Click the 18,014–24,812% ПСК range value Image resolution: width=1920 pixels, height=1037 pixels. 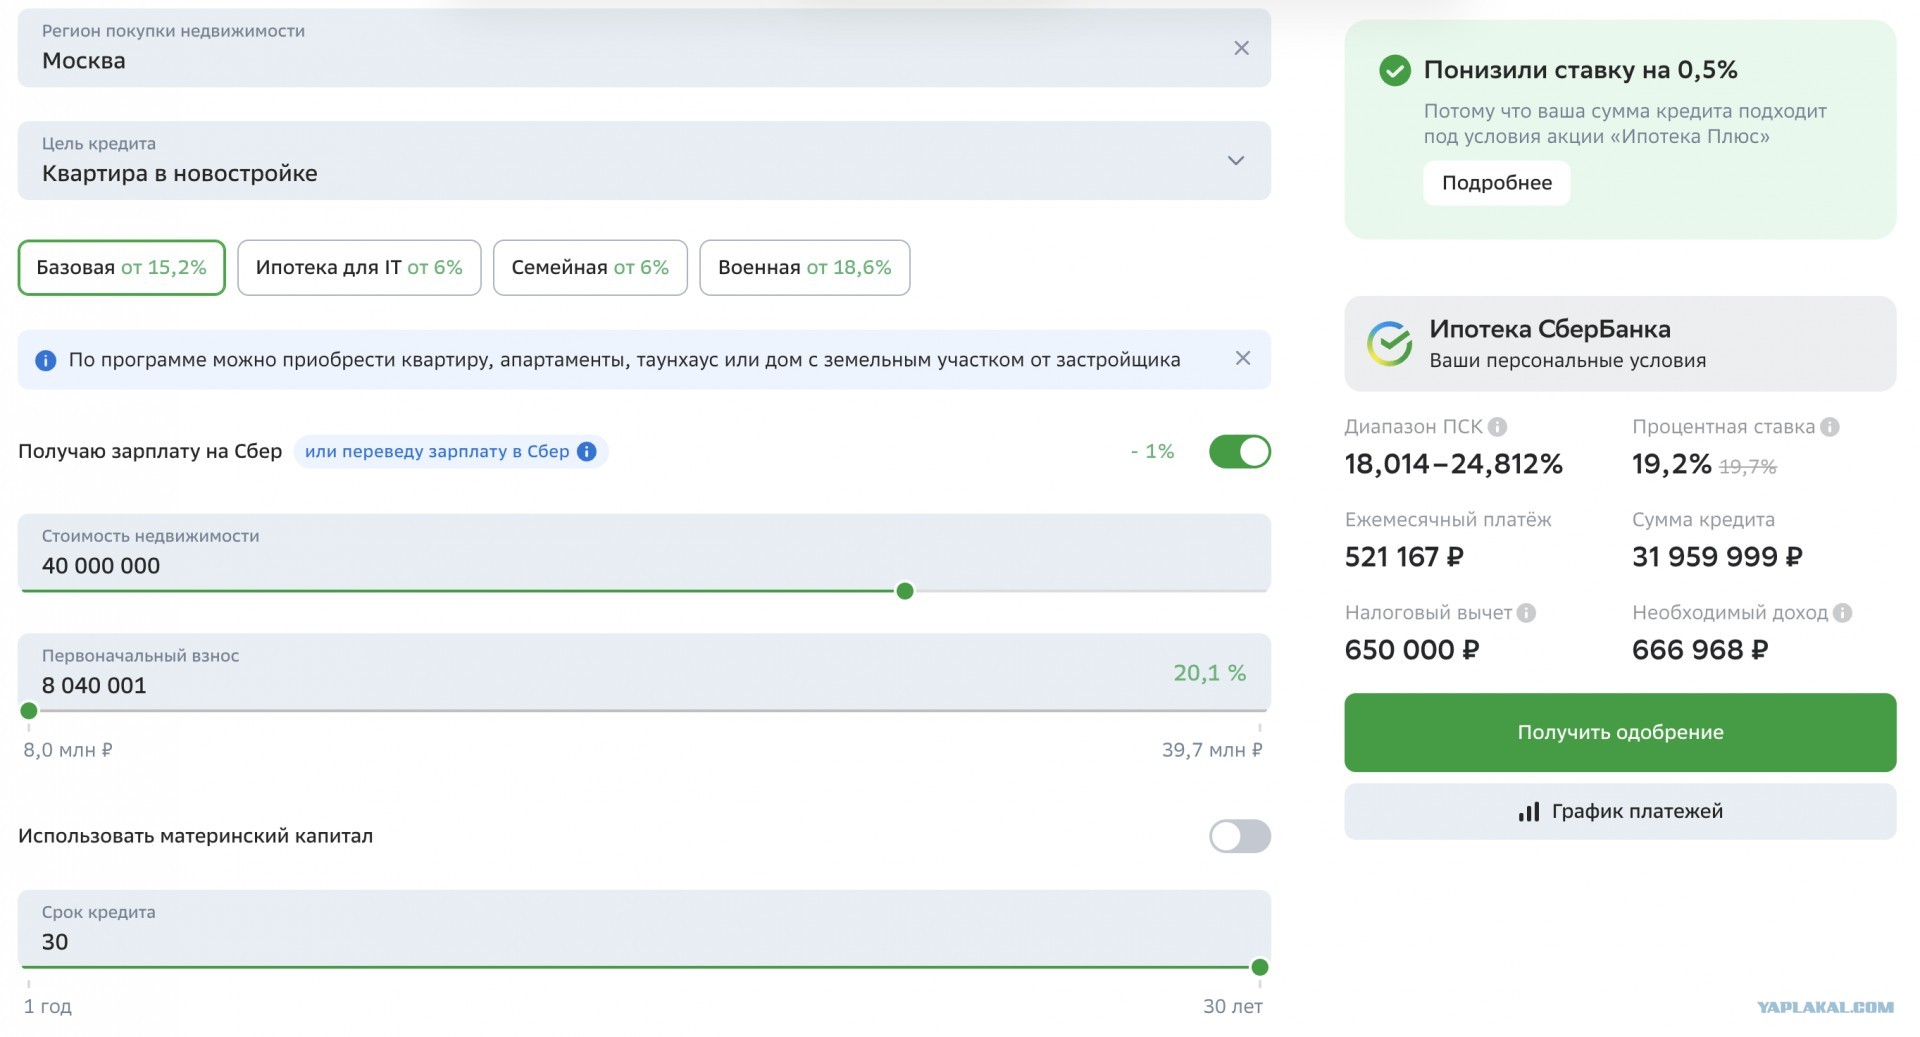click(x=1453, y=464)
